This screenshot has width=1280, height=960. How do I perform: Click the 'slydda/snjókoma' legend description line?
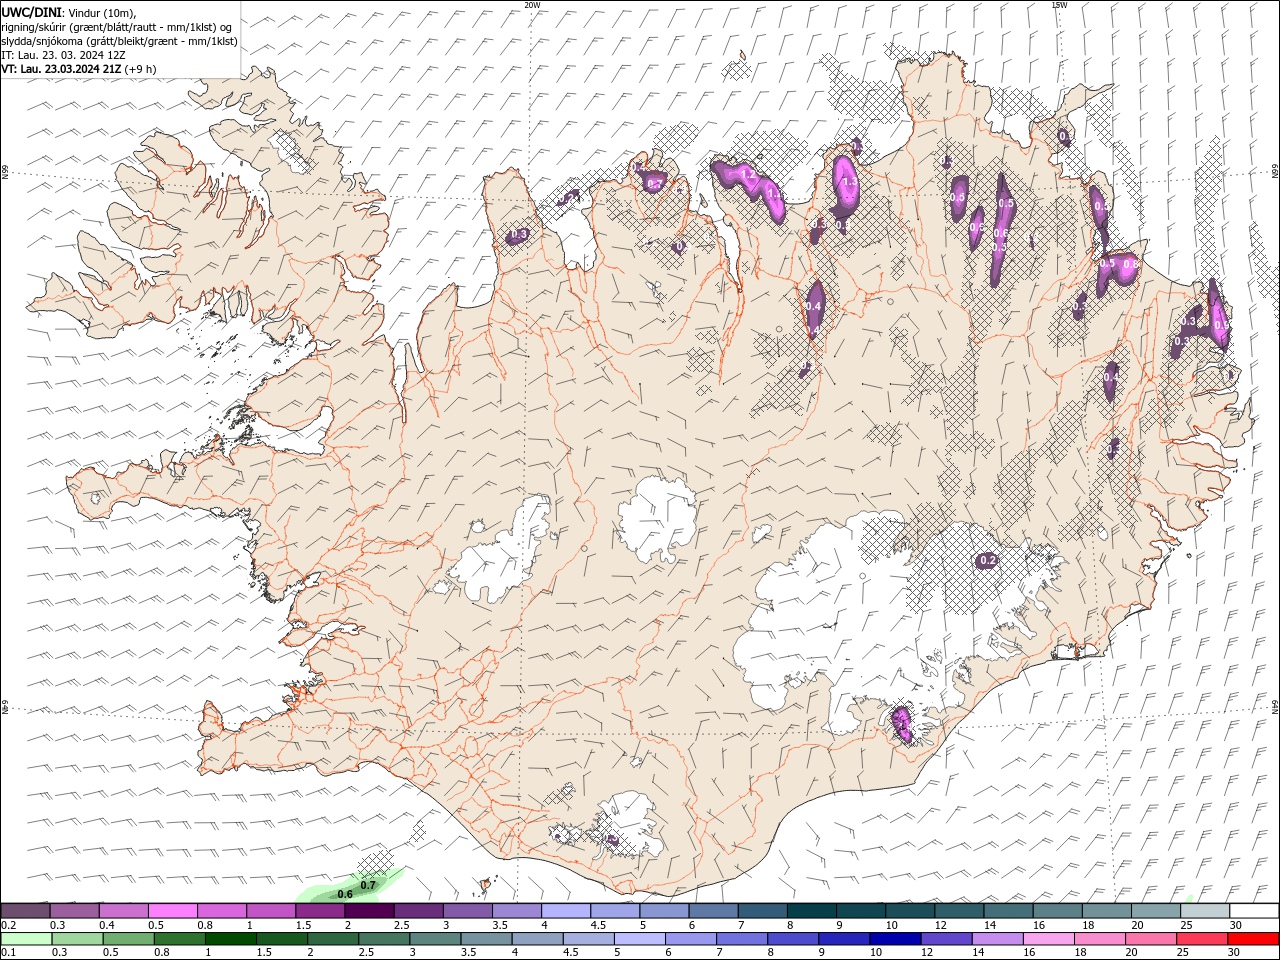click(119, 41)
